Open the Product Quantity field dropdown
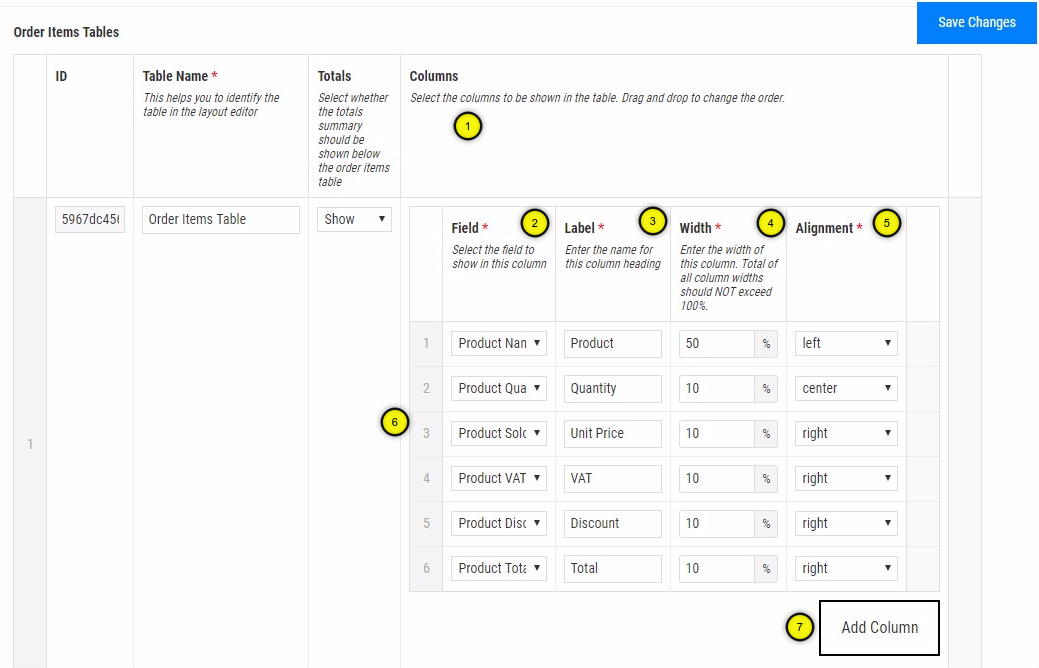 [499, 388]
